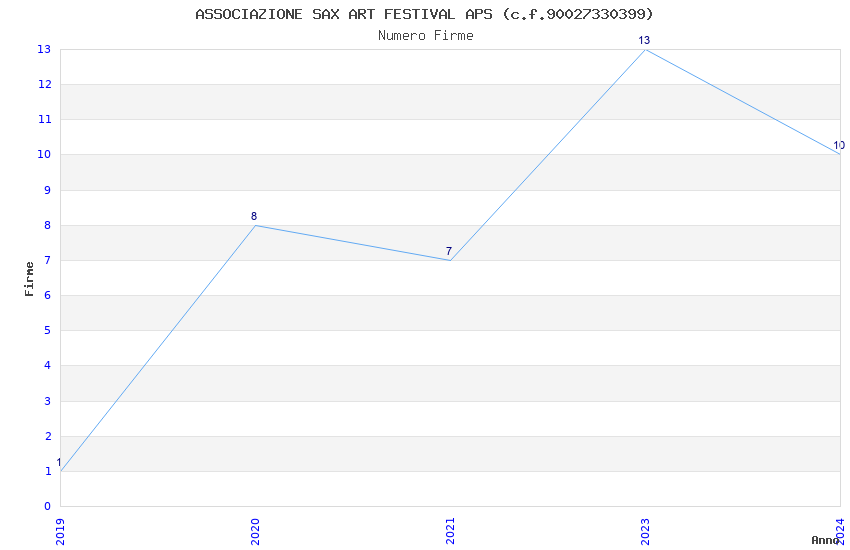Click the 2020 x-axis year label
The image size is (850, 550).
click(255, 532)
